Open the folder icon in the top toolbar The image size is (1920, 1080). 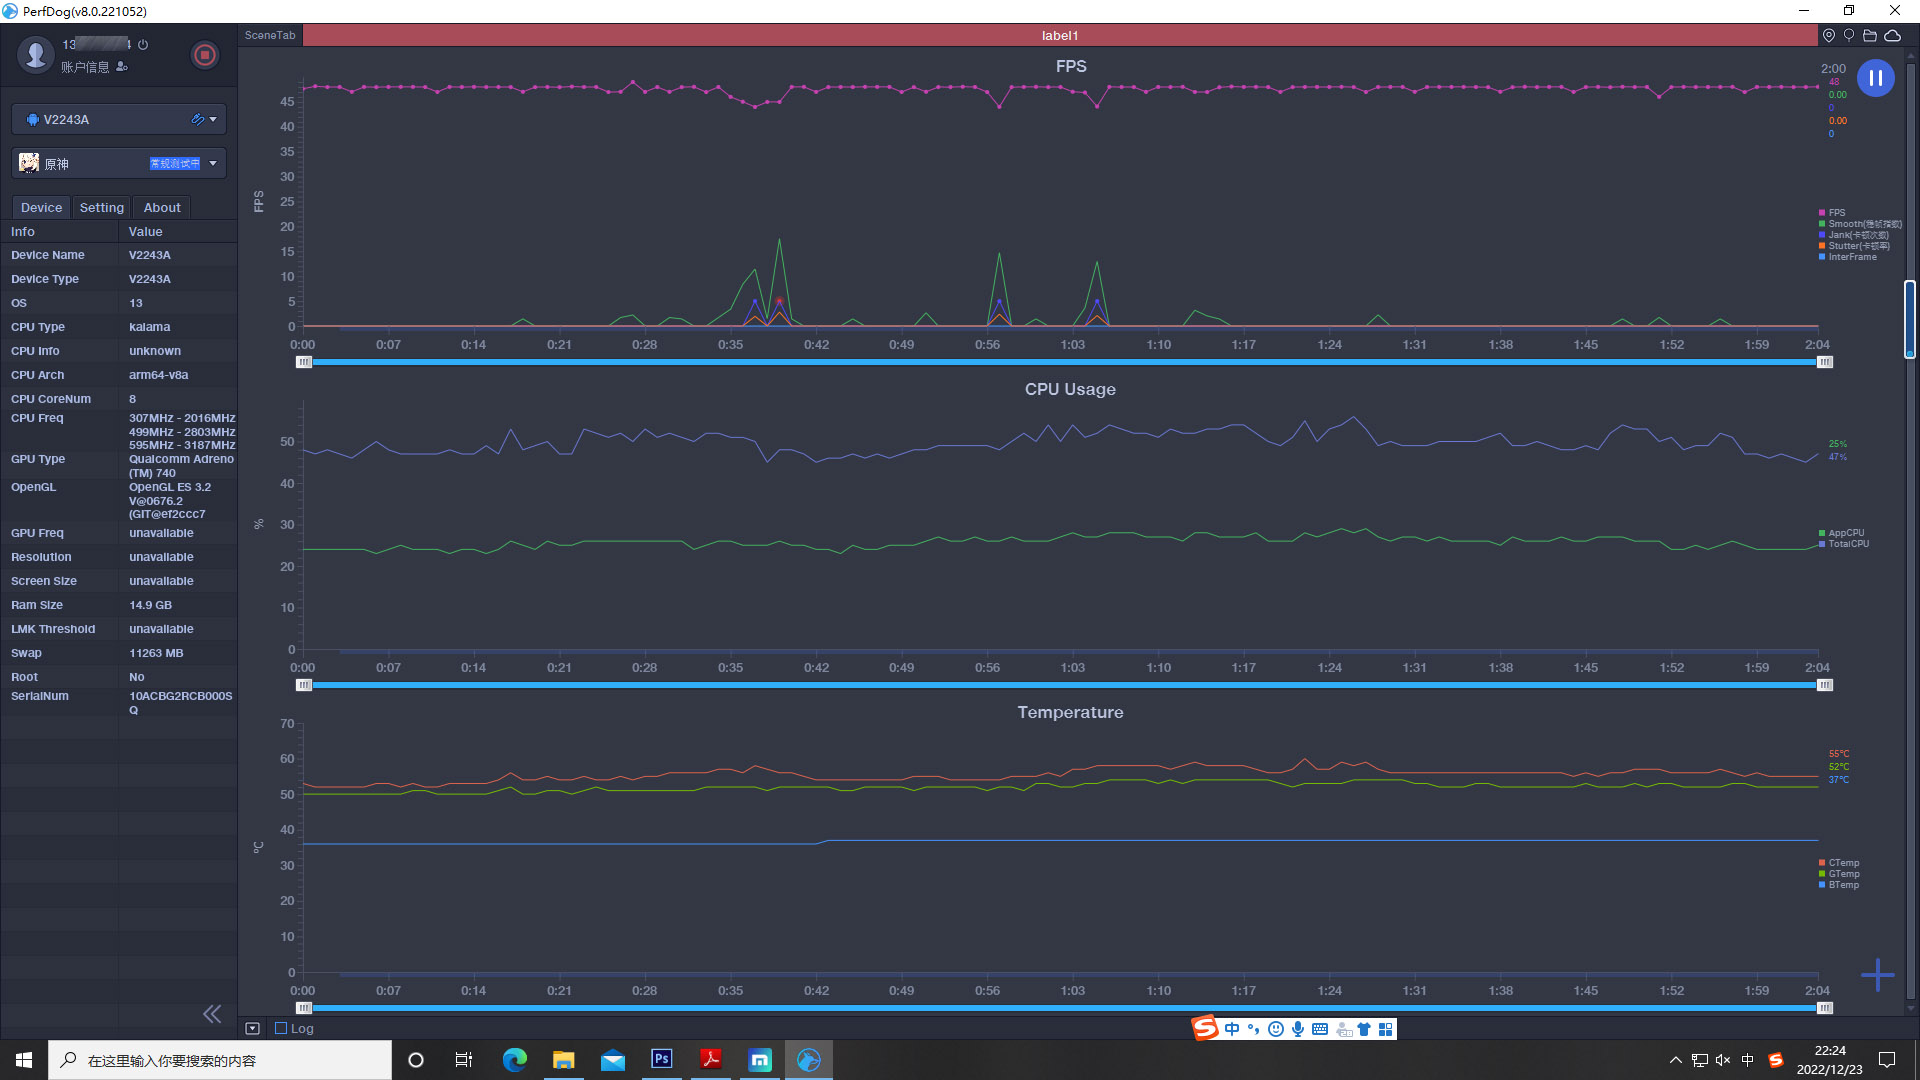pyautogui.click(x=1870, y=35)
